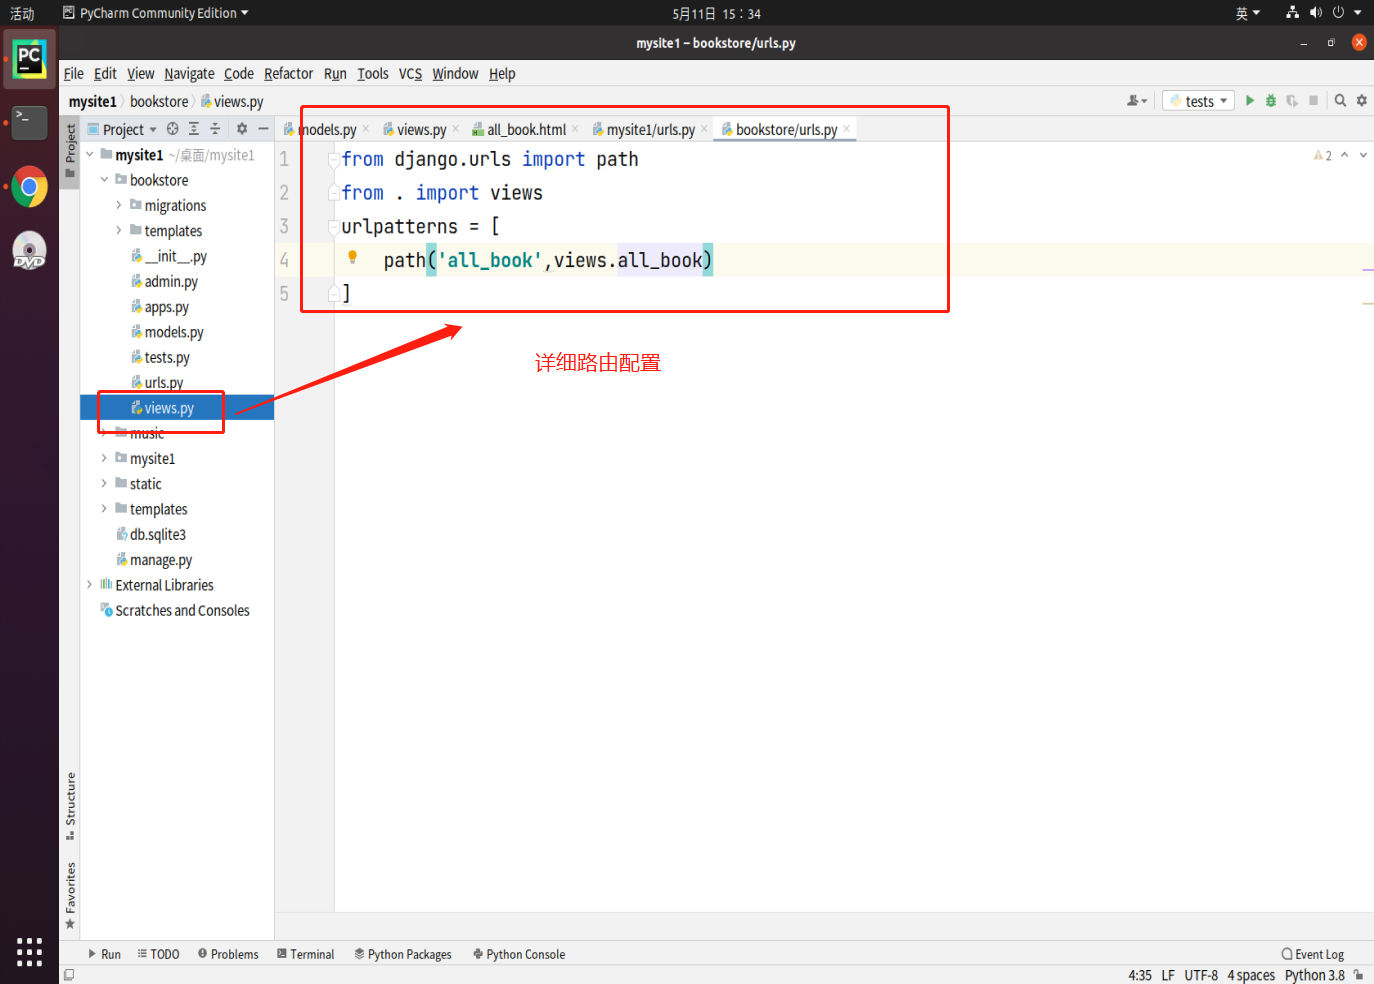This screenshot has height=984, width=1374.
Task: Collapse the mysite1 project root node
Action: [x=90, y=155]
